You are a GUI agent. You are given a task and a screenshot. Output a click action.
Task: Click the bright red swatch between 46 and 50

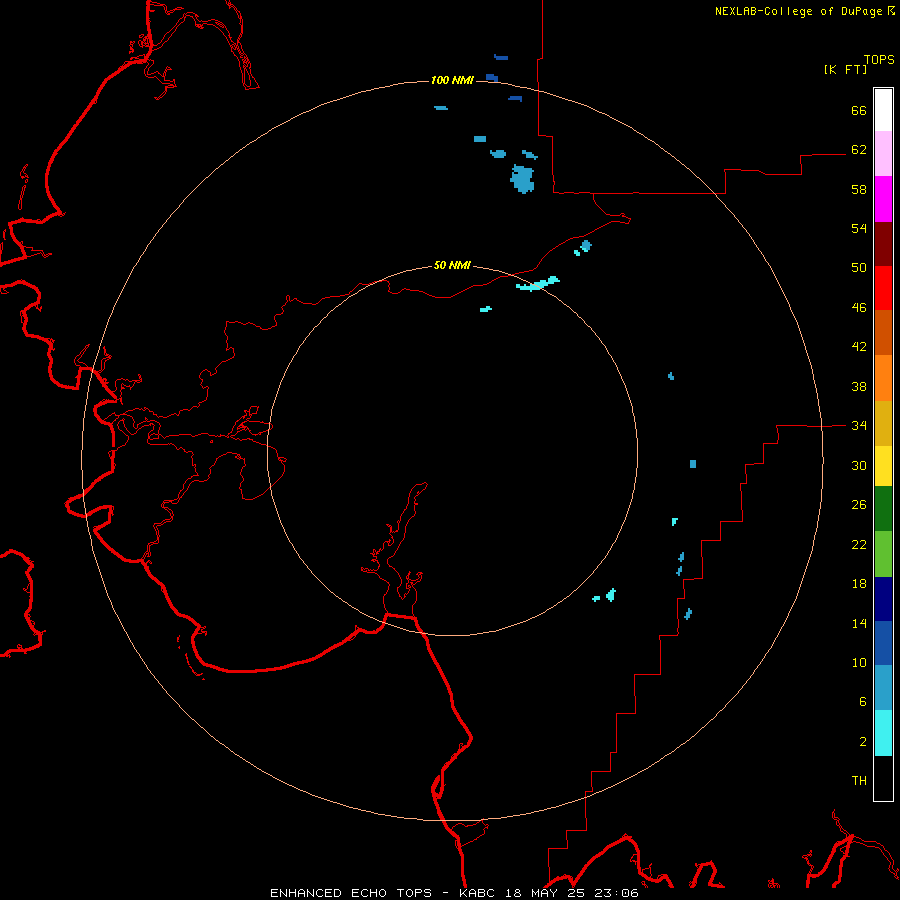click(883, 288)
